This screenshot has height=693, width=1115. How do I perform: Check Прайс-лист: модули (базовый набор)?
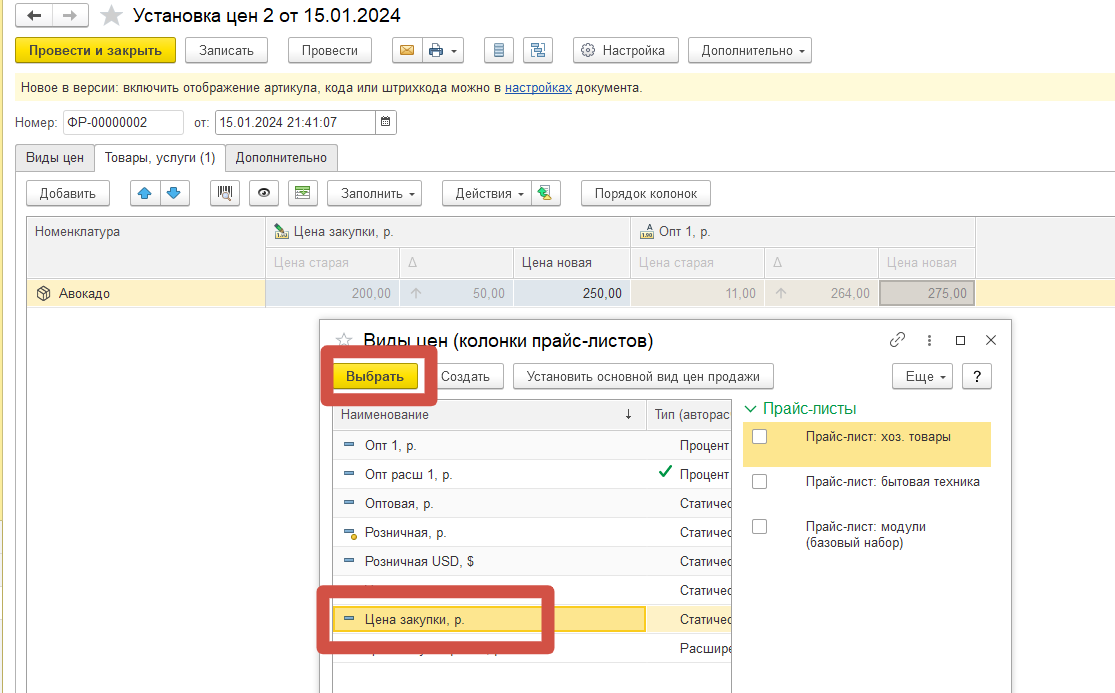coord(759,527)
